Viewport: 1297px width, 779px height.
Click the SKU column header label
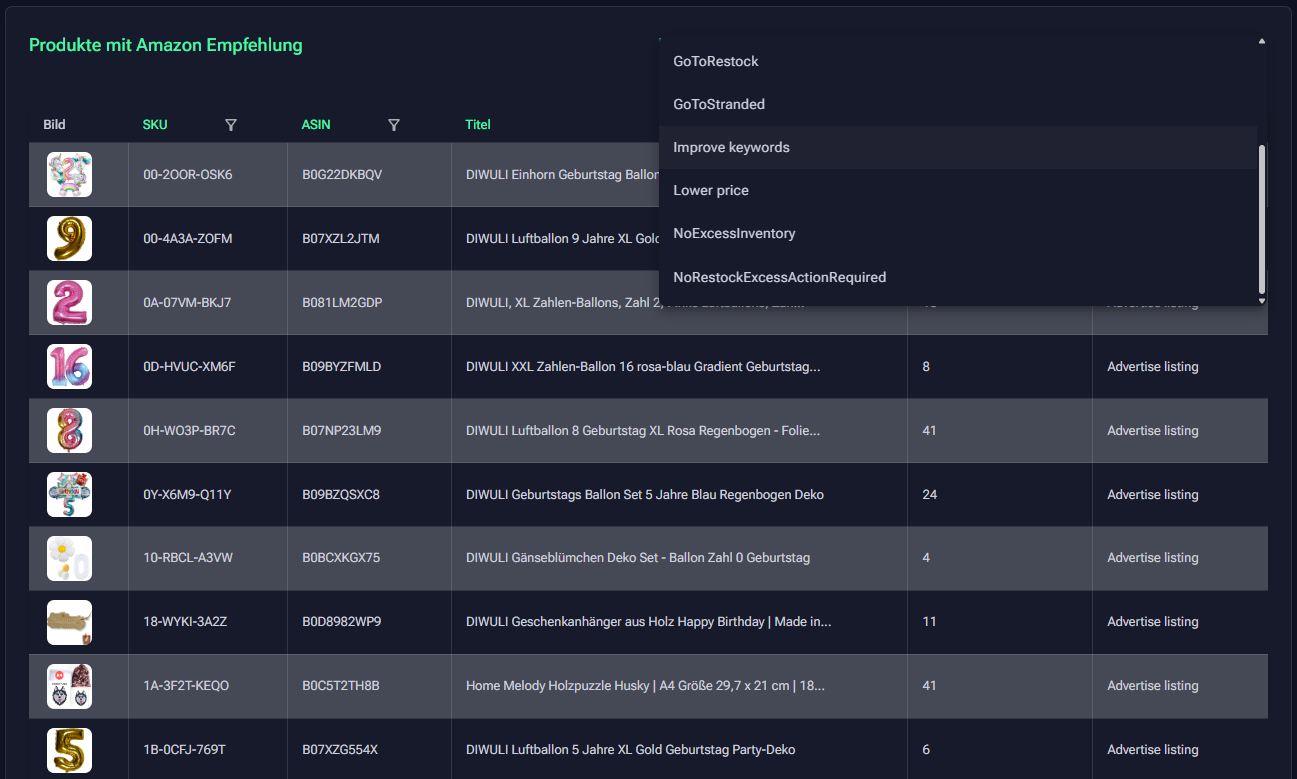pos(155,125)
